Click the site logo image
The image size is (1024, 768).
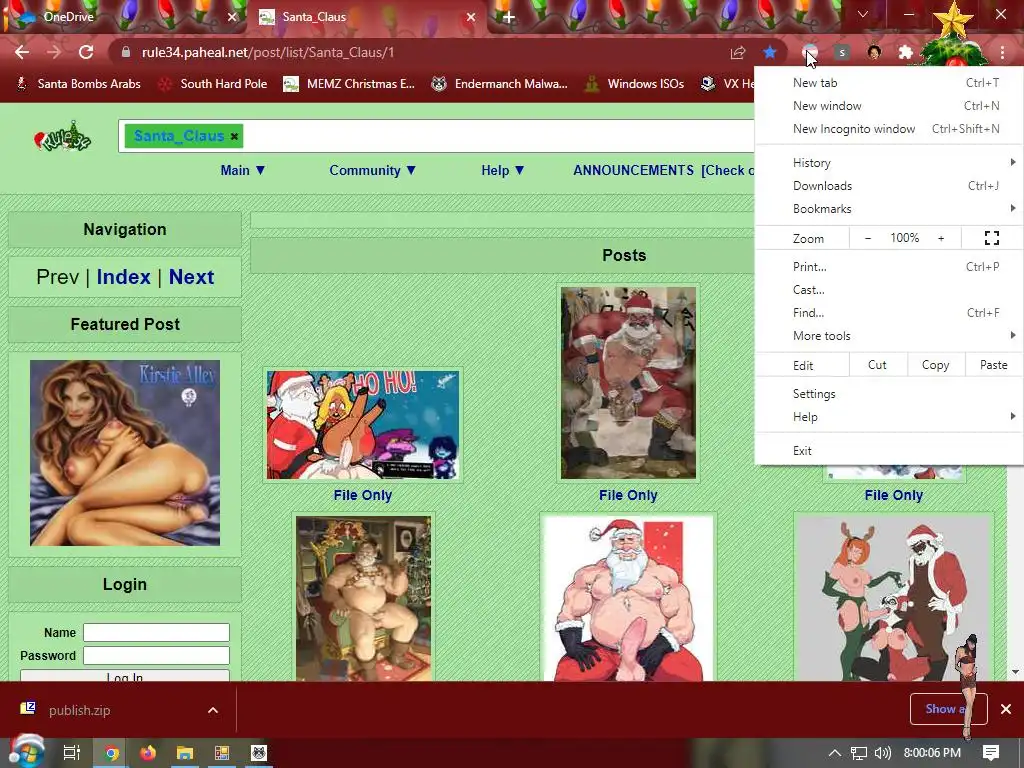tap(62, 136)
